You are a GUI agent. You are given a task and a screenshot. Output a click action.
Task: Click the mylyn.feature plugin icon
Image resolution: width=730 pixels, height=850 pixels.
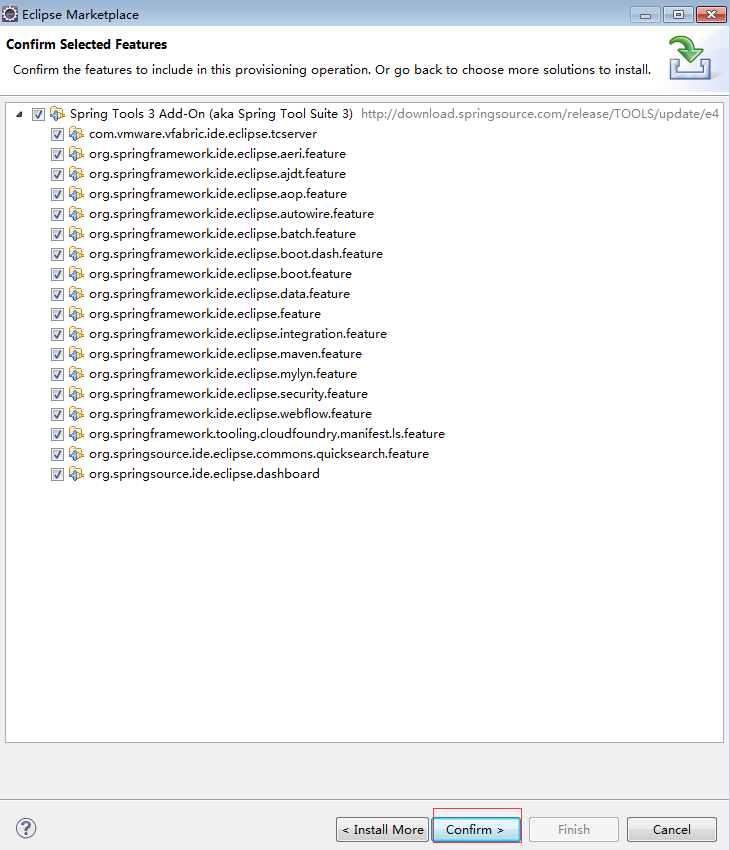click(x=76, y=374)
